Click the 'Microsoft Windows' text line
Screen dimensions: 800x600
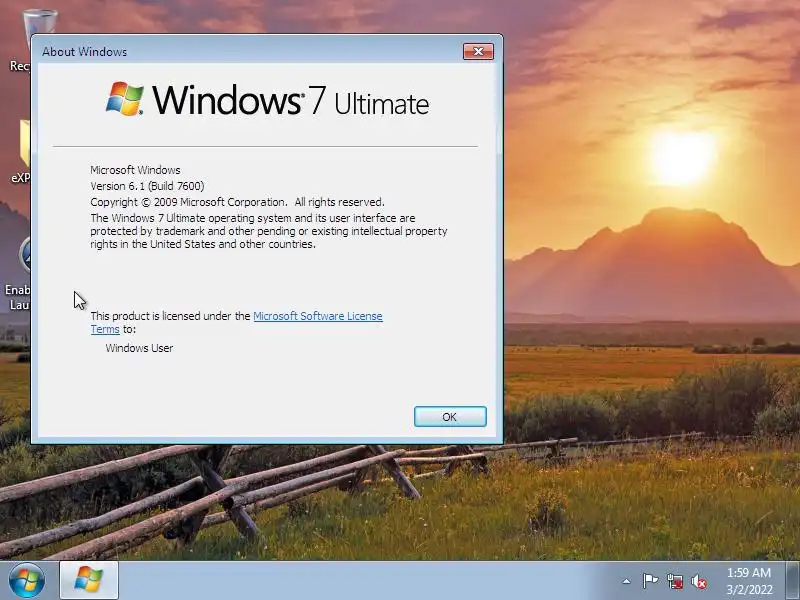tap(135, 170)
